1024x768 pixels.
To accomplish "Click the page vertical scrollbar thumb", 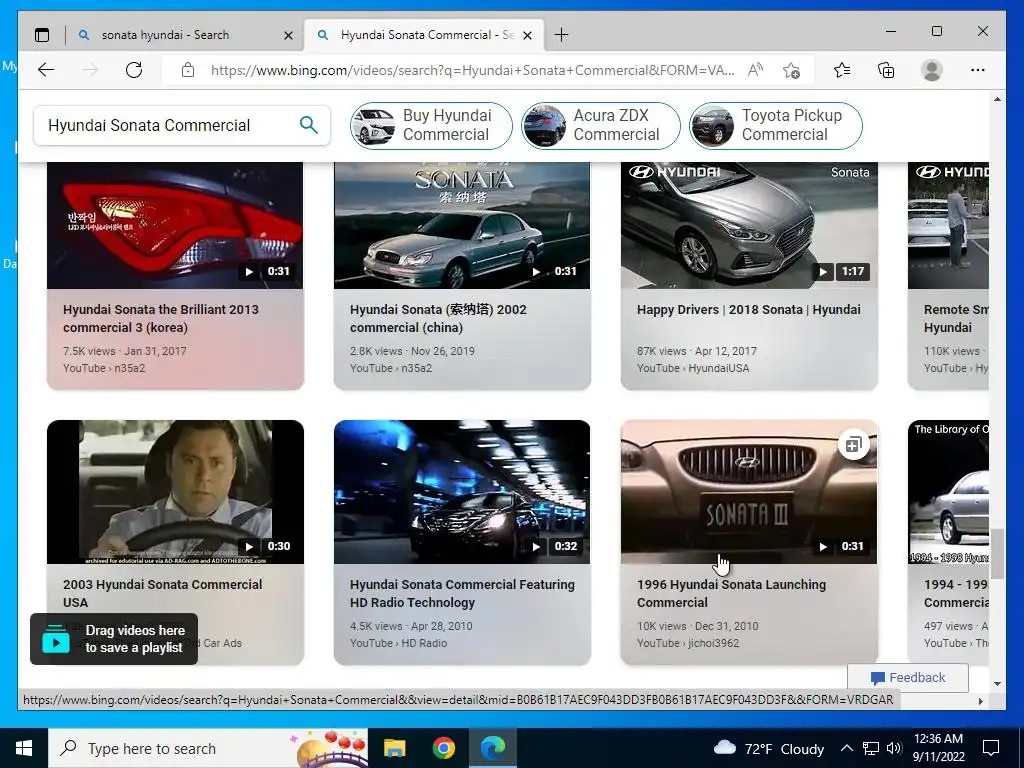I will tap(997, 554).
